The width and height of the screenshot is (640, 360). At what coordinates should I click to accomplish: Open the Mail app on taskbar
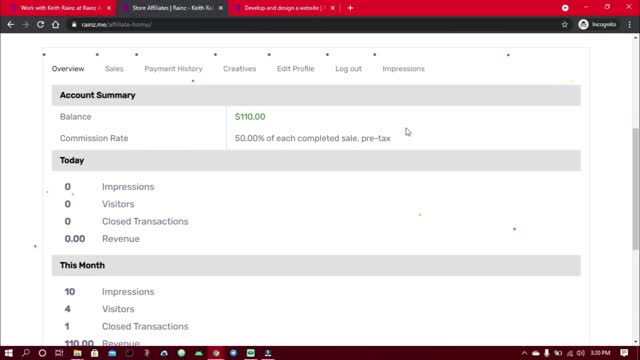pyautogui.click(x=112, y=353)
